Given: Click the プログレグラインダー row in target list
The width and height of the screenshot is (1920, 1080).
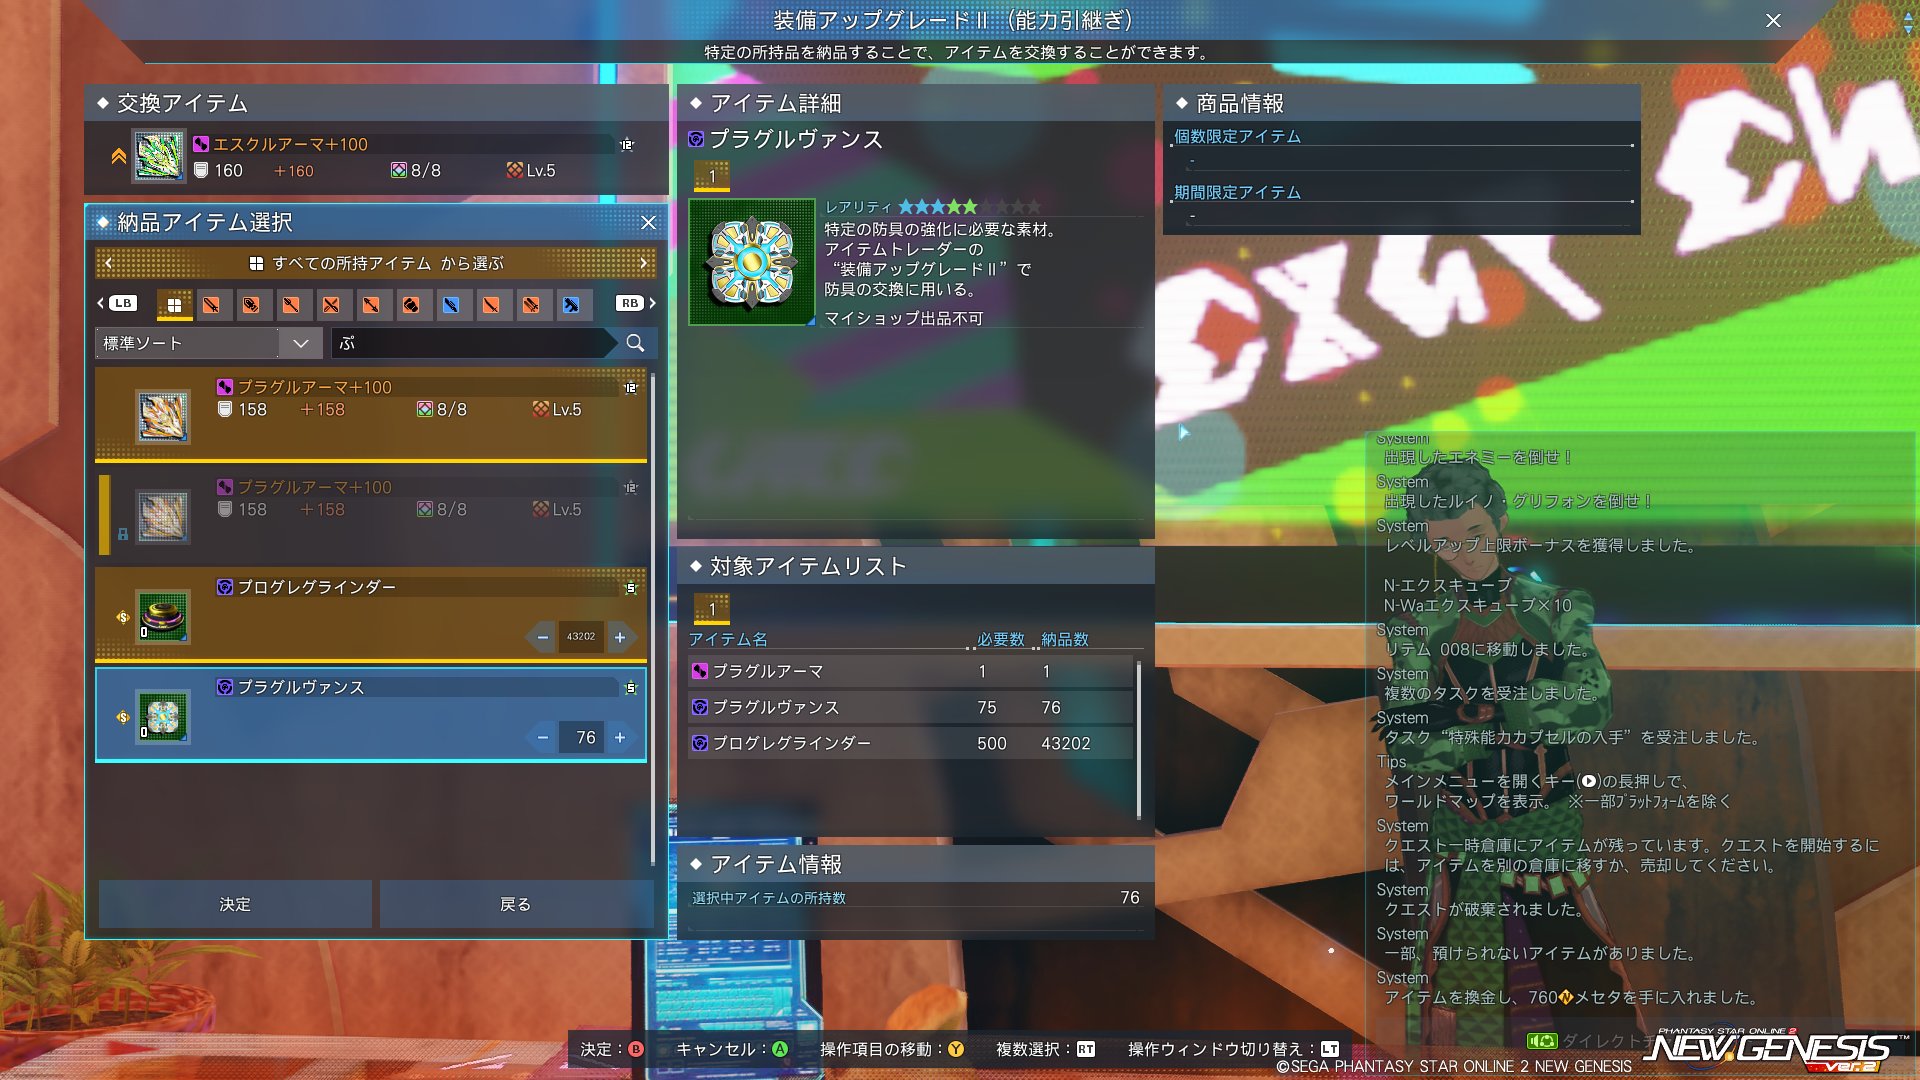Looking at the screenshot, I should [x=910, y=743].
